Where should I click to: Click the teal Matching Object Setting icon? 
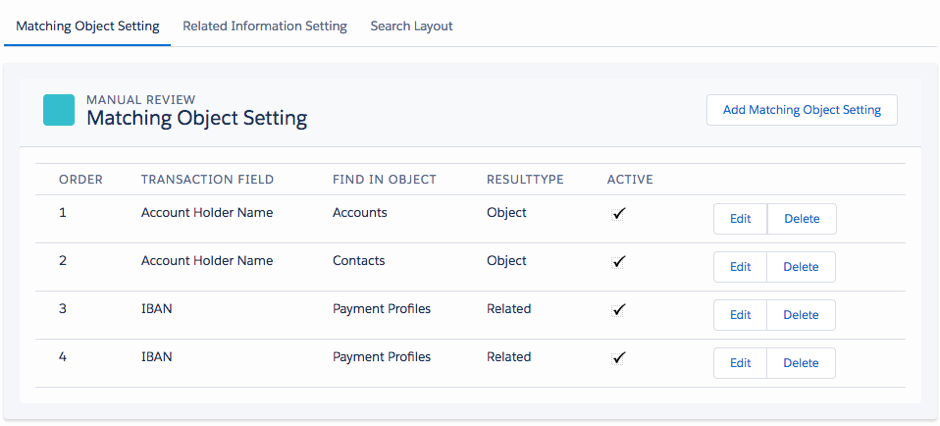tap(59, 110)
